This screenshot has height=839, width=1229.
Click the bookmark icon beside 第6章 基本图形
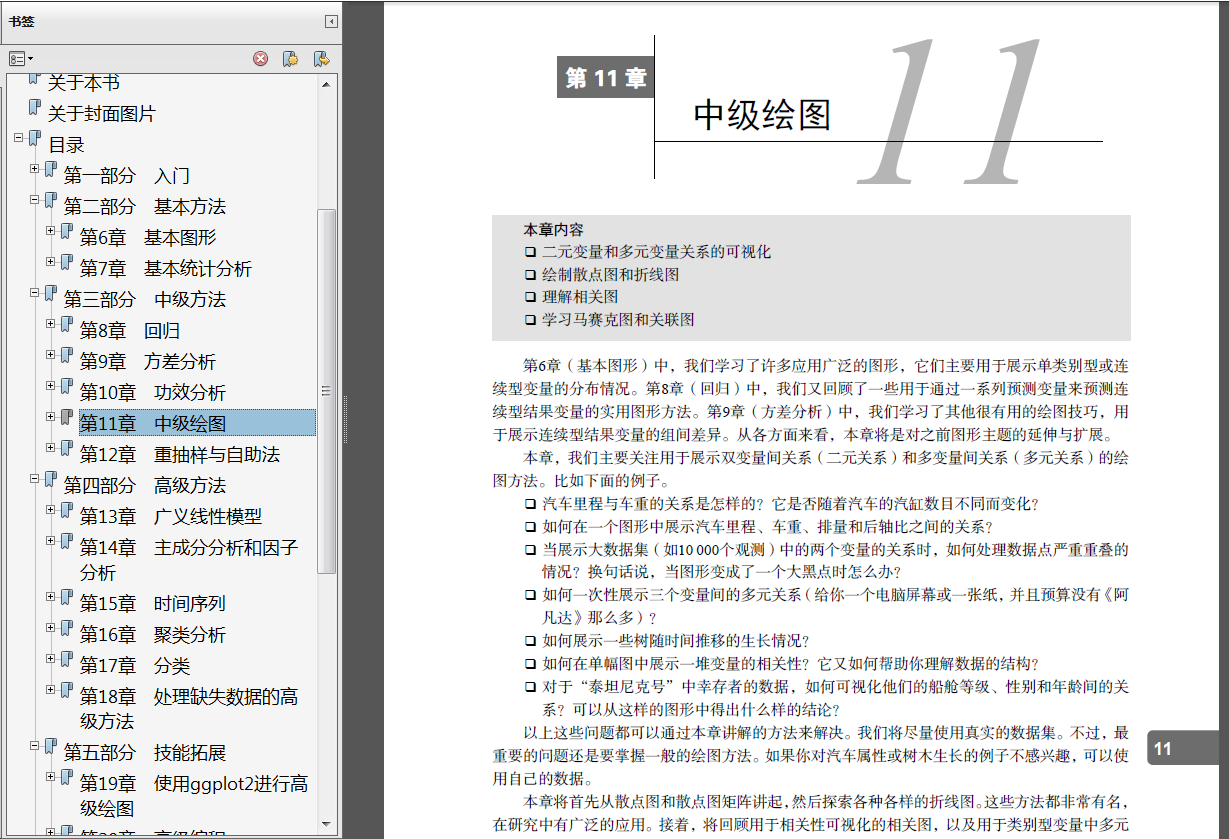pyautogui.click(x=67, y=232)
